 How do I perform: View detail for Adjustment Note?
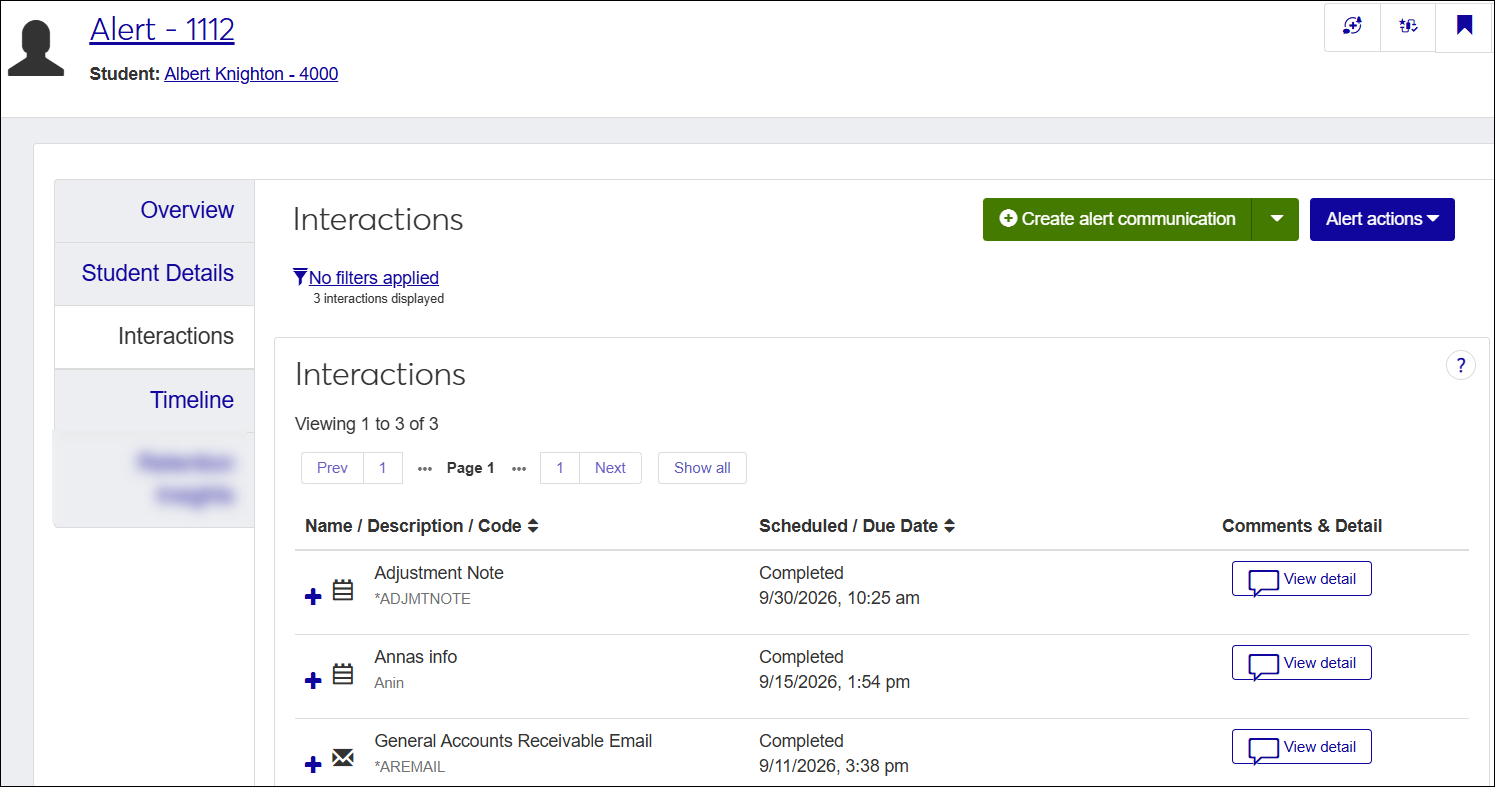point(1301,579)
